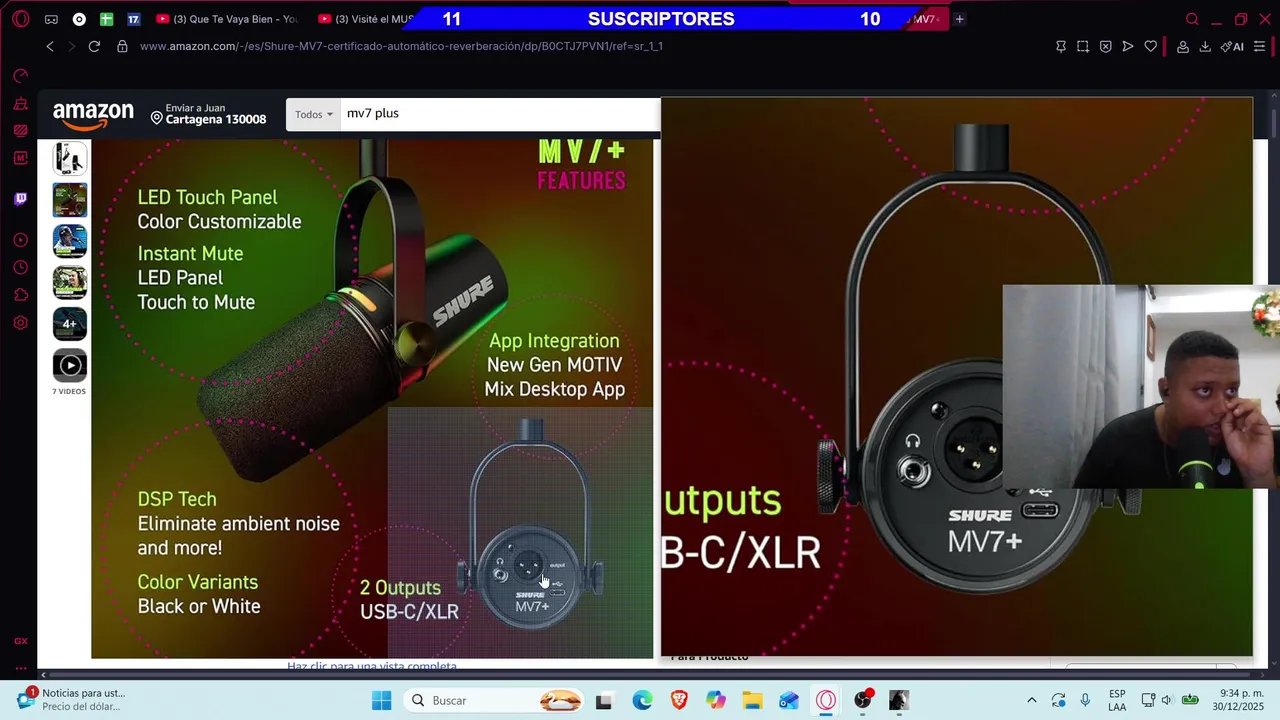
Task: Select the third product thumbnail
Action: (70, 241)
